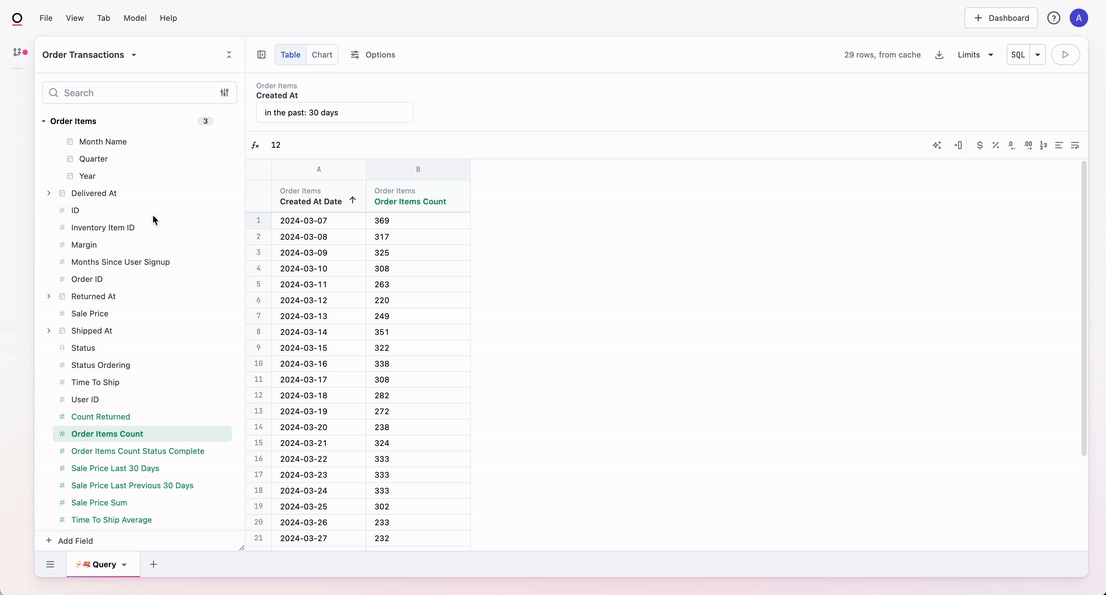The height and width of the screenshot is (595, 1106).
Task: Toggle the sidebar panel layout icon
Action: coord(262,54)
